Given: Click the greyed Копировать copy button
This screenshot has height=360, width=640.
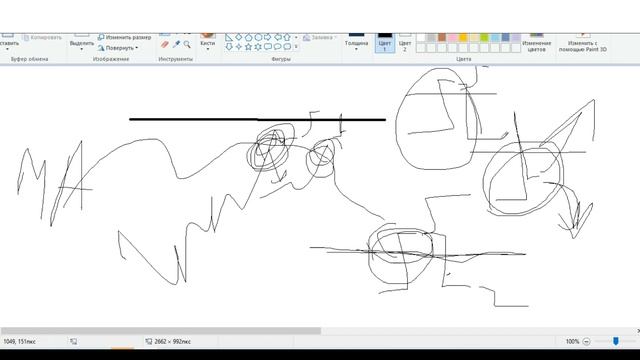Looking at the screenshot, I should tap(42, 38).
